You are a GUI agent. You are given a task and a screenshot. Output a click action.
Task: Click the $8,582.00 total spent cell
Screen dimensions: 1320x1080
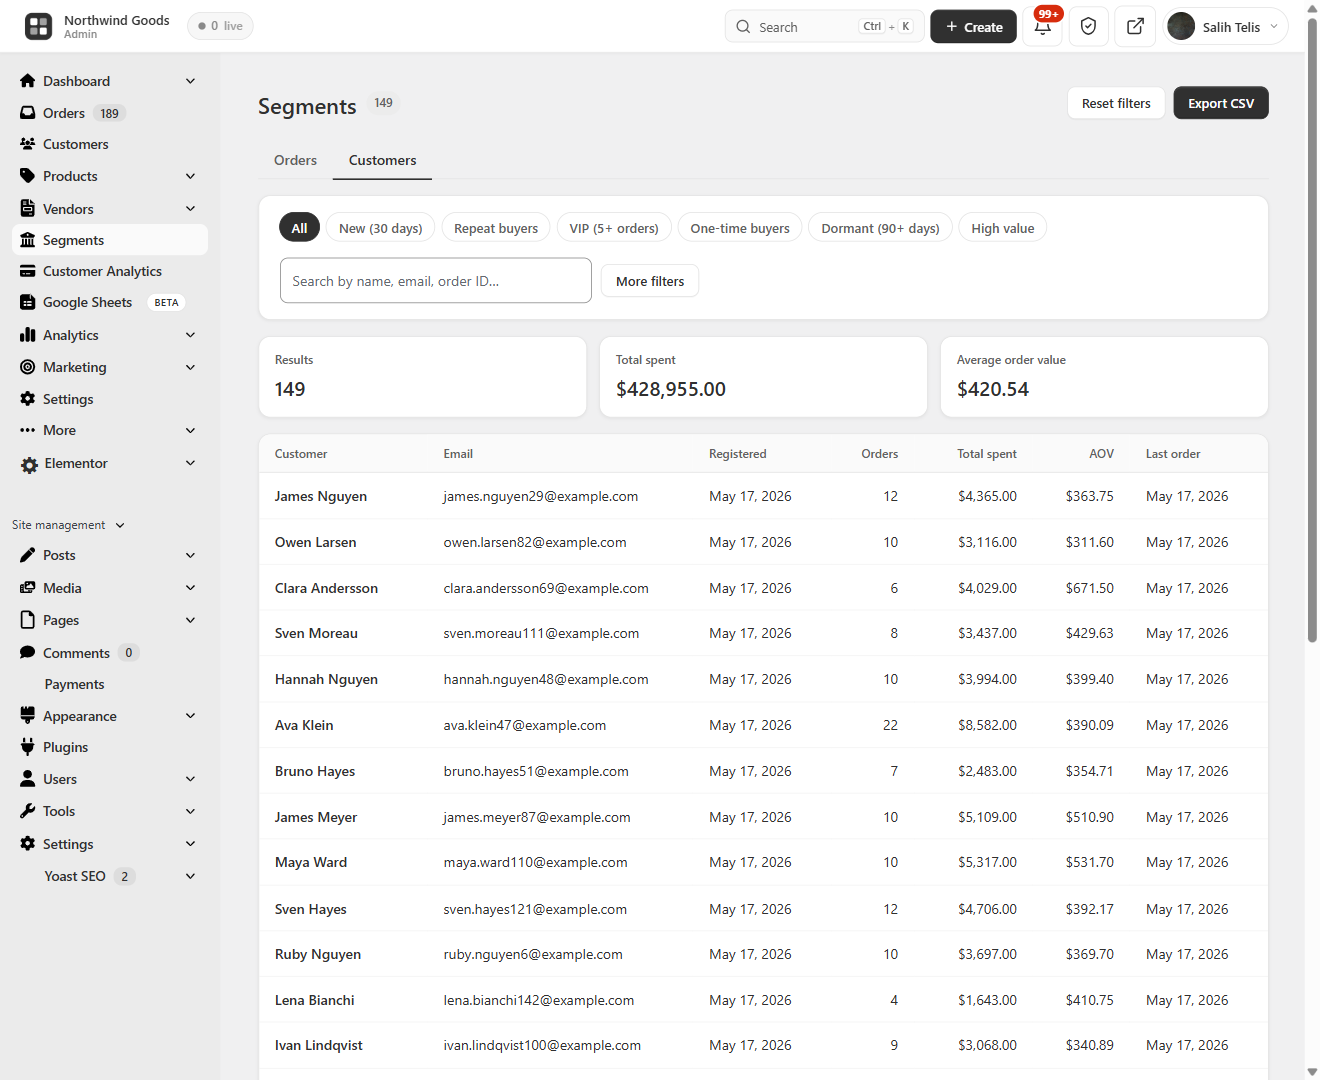coord(987,725)
